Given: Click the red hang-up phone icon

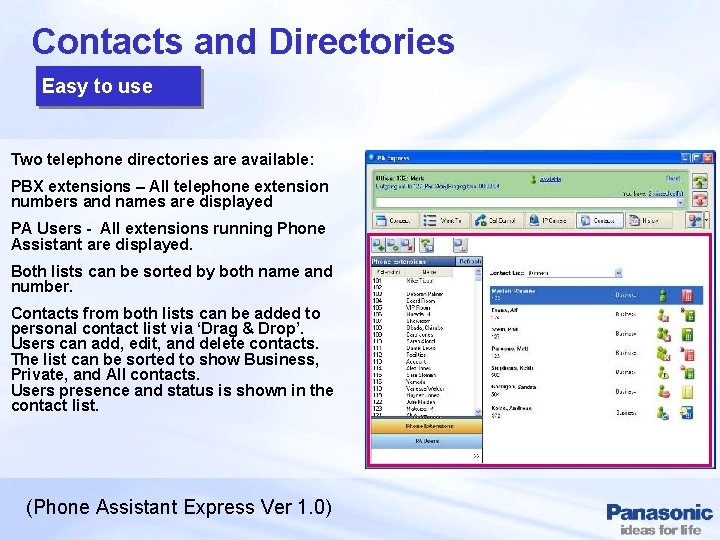Looking at the screenshot, I should [700, 200].
